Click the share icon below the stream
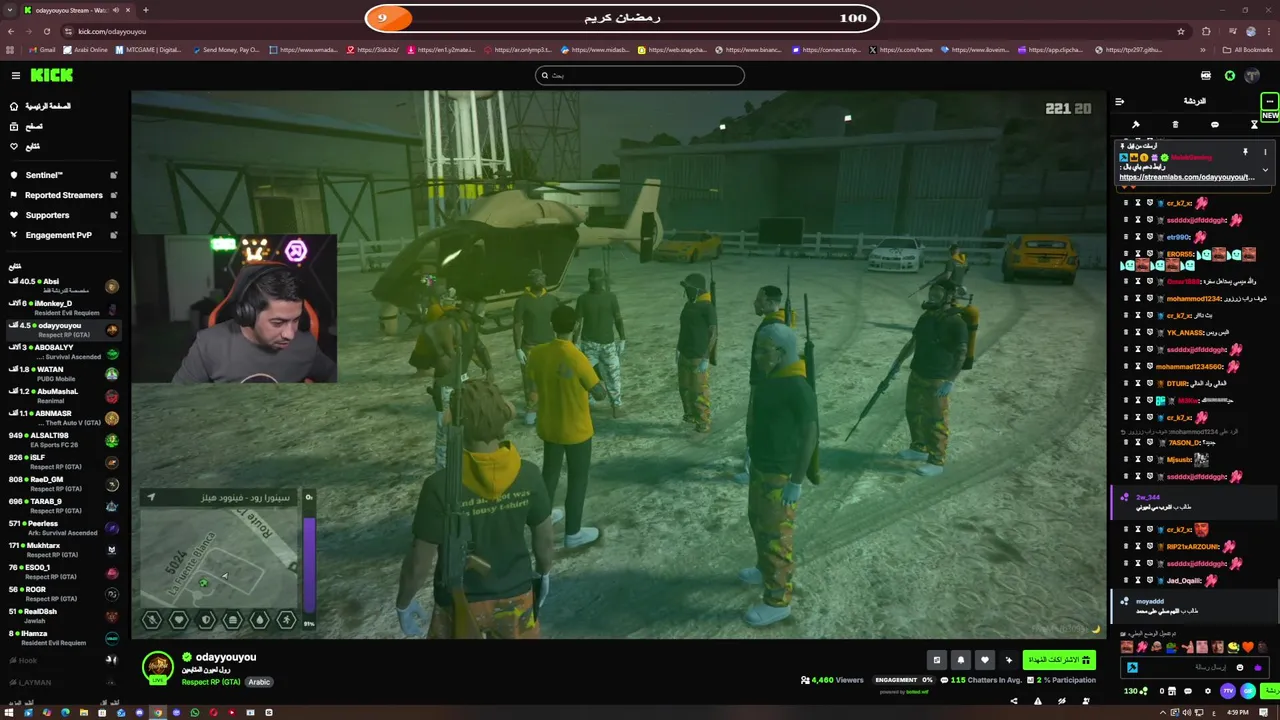 (1014, 701)
